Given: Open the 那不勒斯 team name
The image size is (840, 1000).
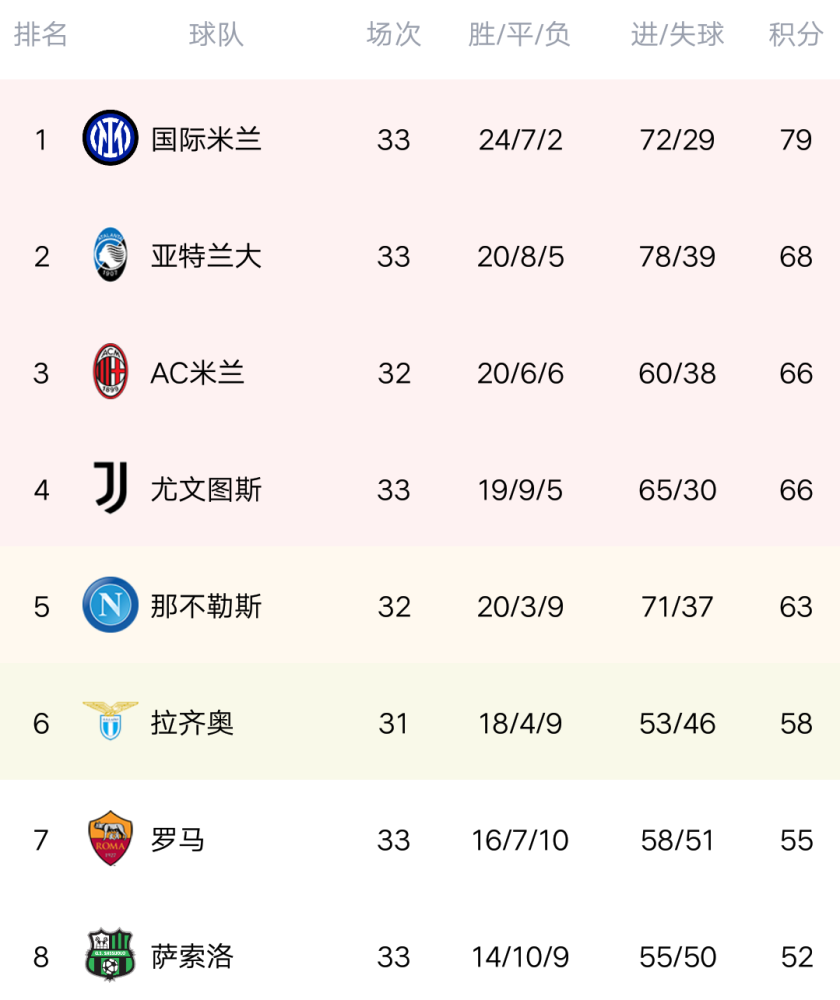Looking at the screenshot, I should (206, 607).
